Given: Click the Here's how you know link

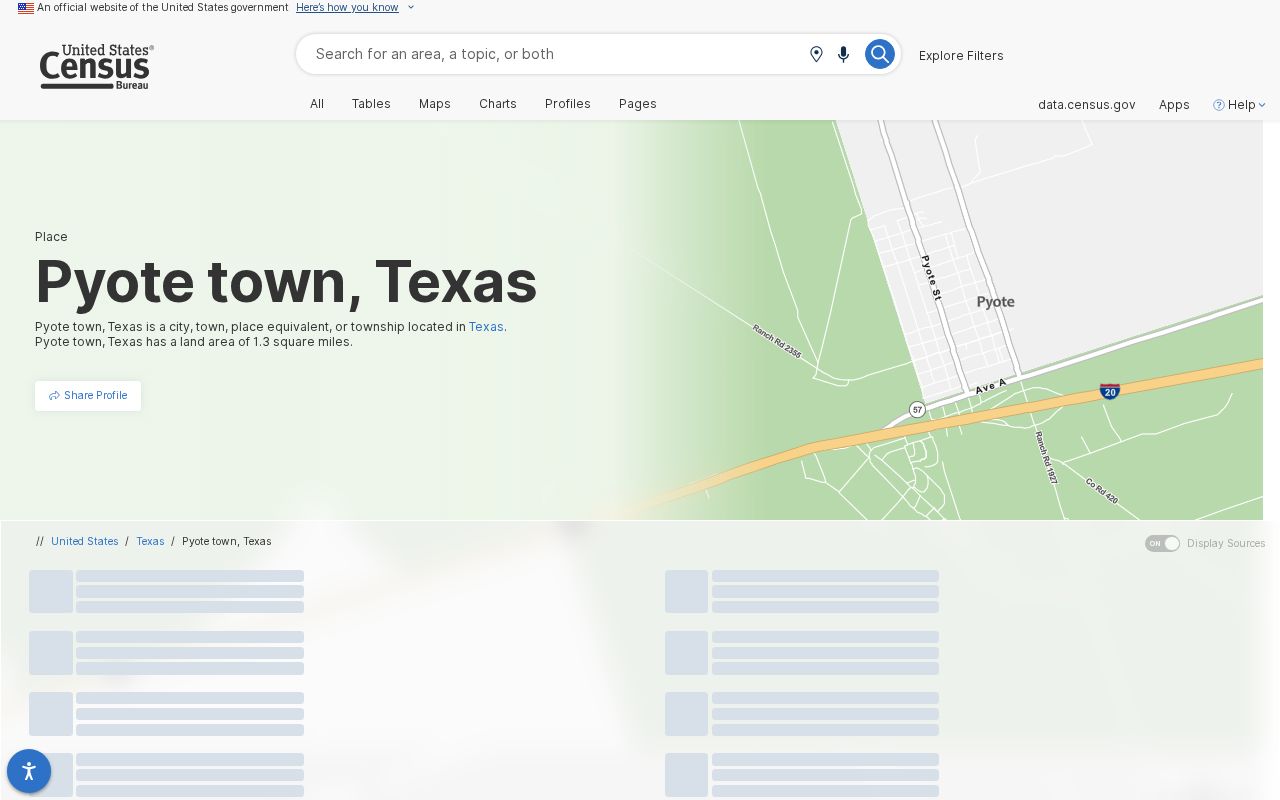Looking at the screenshot, I should point(347,8).
